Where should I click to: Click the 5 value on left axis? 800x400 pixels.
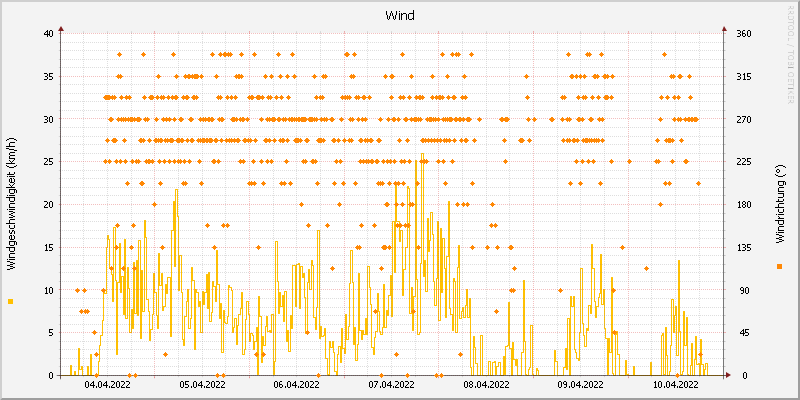[x=51, y=333]
